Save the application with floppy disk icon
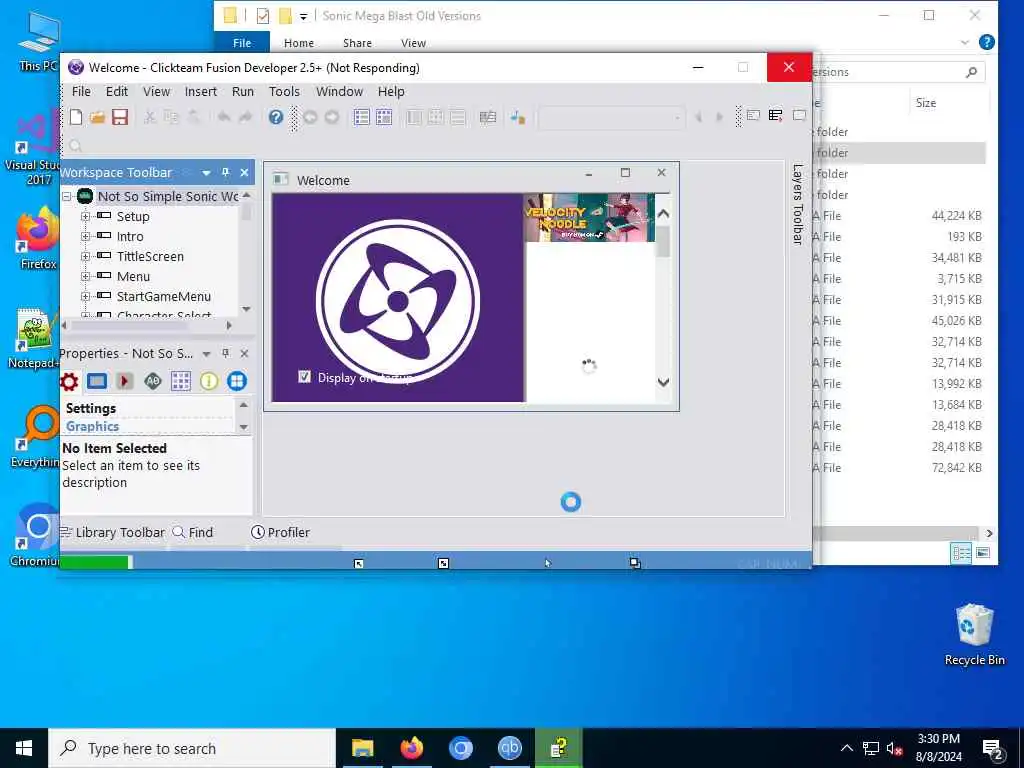Image resolution: width=1024 pixels, height=768 pixels. point(120,118)
